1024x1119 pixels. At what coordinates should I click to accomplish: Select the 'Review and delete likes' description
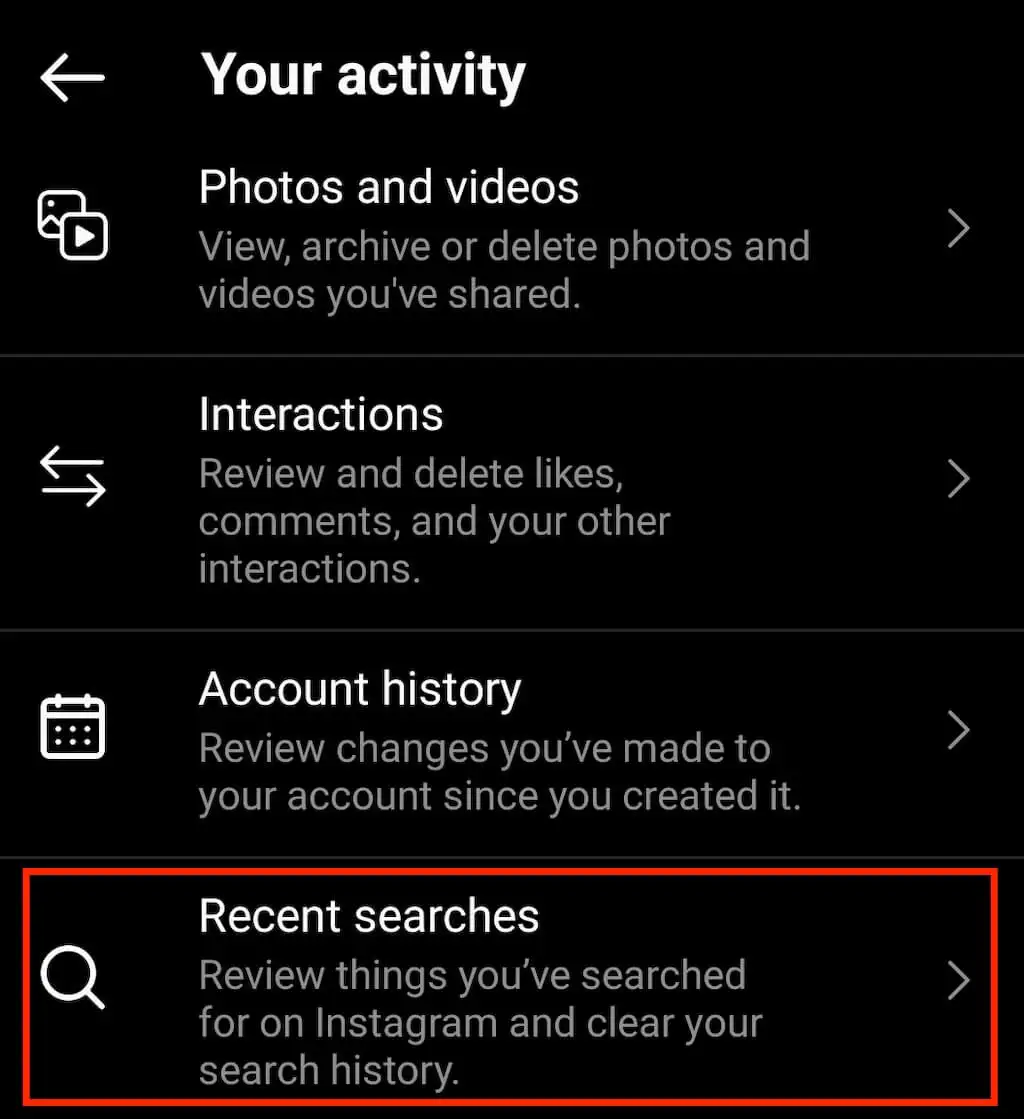point(435,521)
